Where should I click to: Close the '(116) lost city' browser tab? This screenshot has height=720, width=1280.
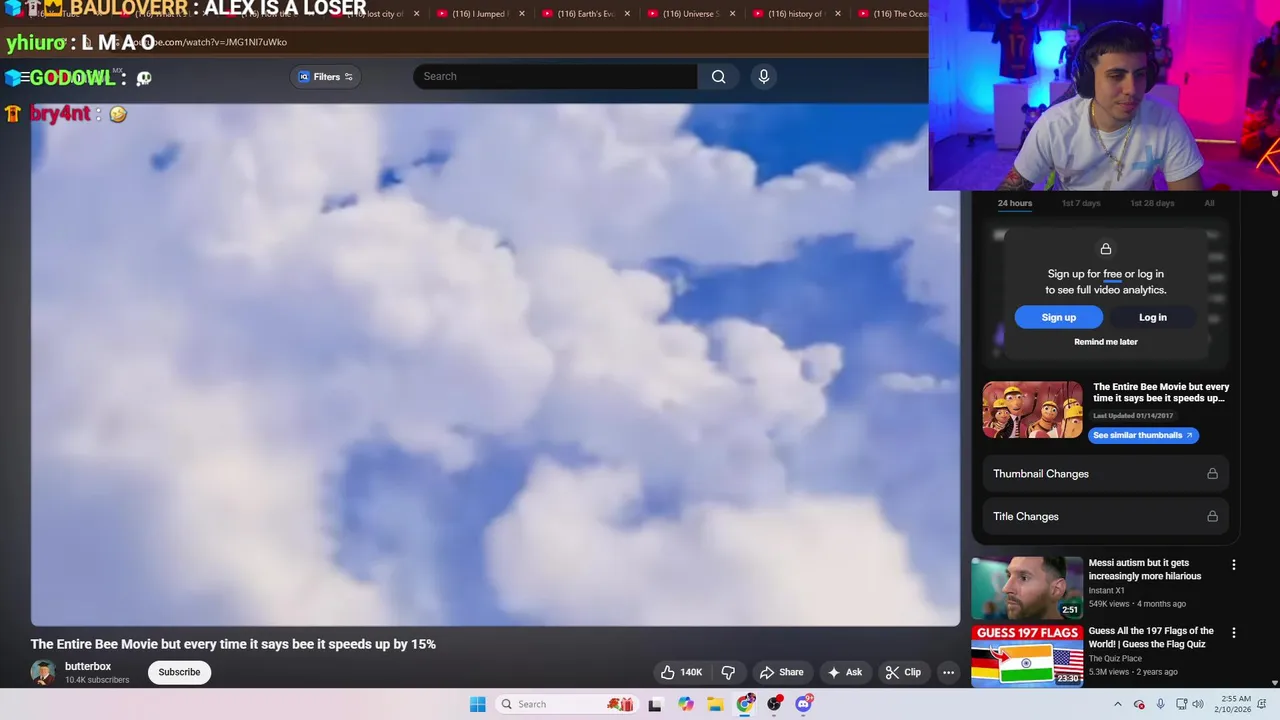[x=416, y=14]
